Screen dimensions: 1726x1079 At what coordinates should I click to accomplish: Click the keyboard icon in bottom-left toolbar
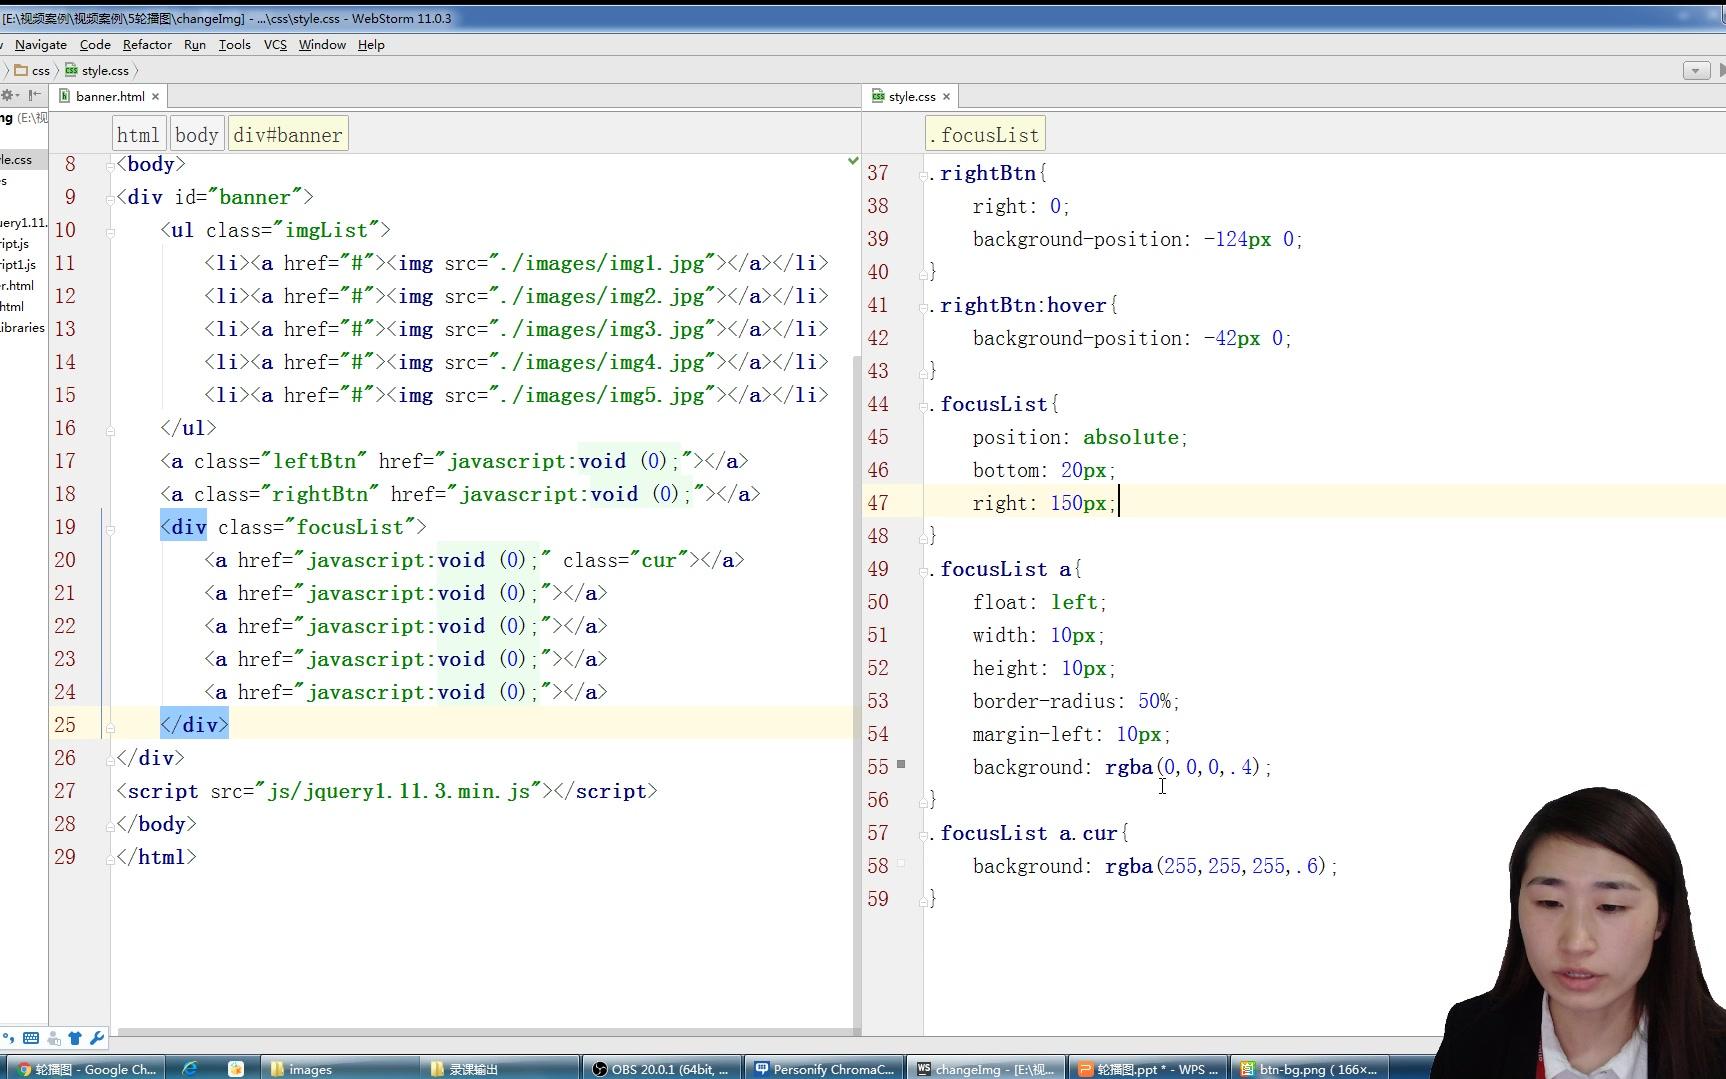tap(31, 1038)
